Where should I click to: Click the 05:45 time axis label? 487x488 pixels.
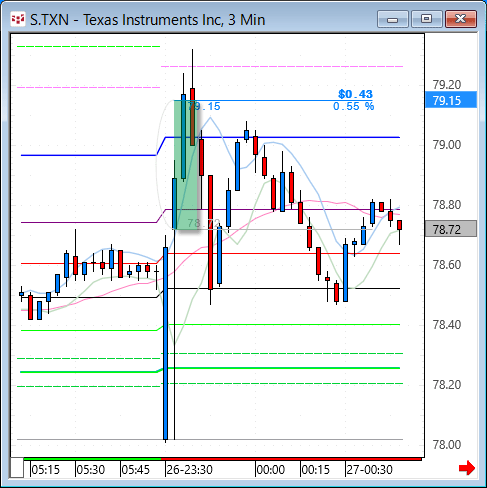coord(136,470)
